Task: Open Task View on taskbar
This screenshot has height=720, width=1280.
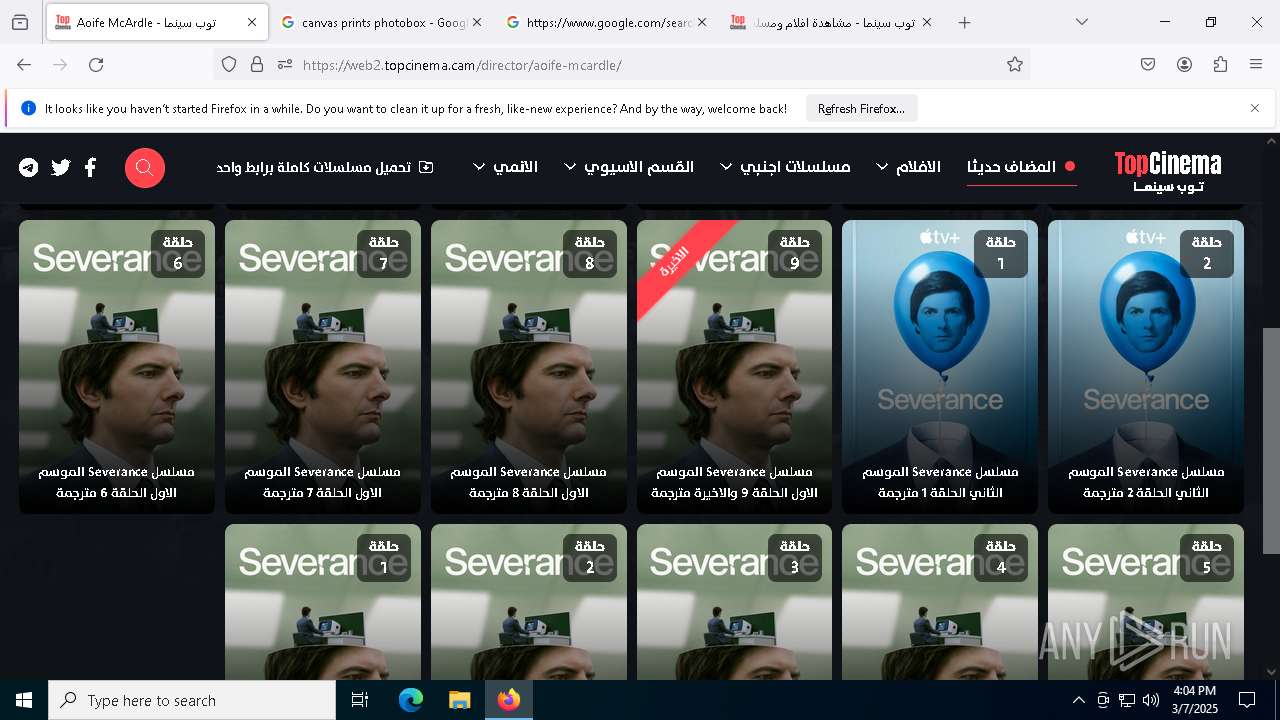Action: 360,700
